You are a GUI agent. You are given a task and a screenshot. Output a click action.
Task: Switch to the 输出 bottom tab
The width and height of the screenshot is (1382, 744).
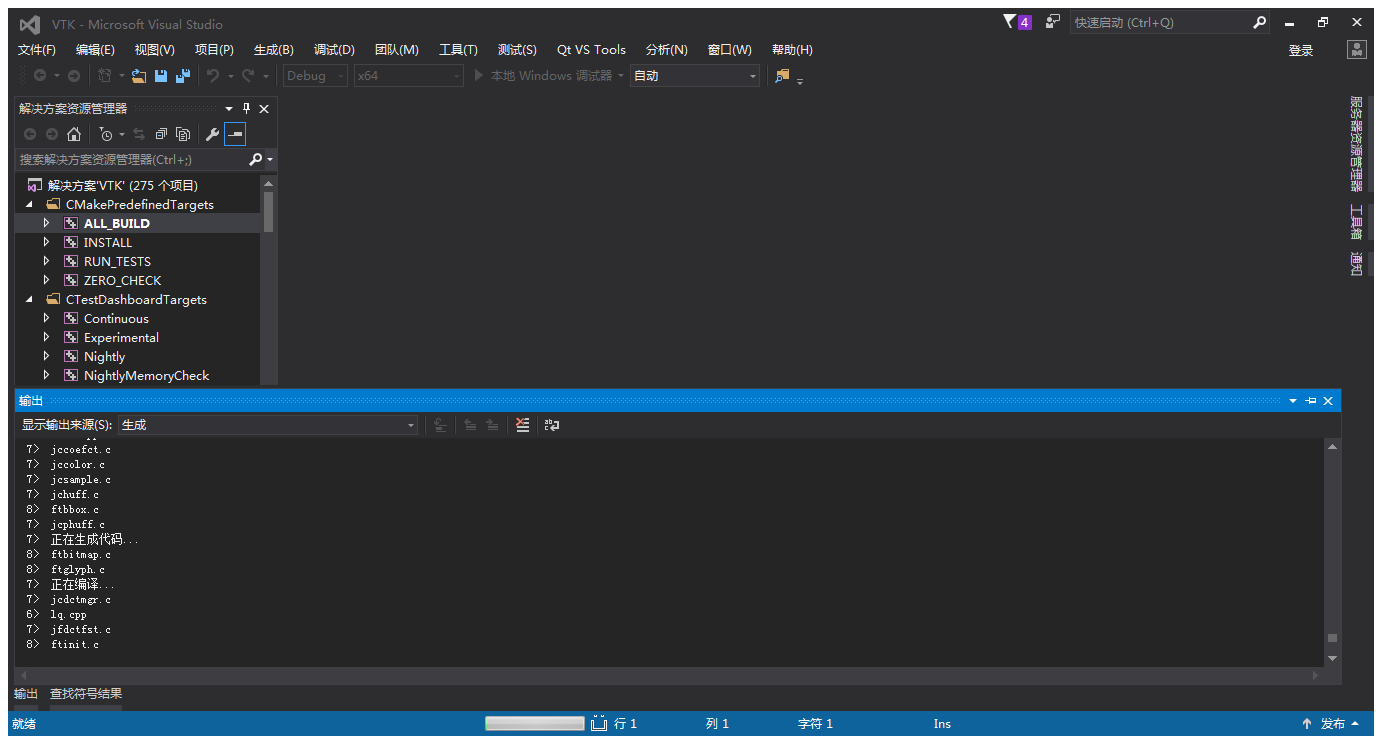(x=26, y=694)
